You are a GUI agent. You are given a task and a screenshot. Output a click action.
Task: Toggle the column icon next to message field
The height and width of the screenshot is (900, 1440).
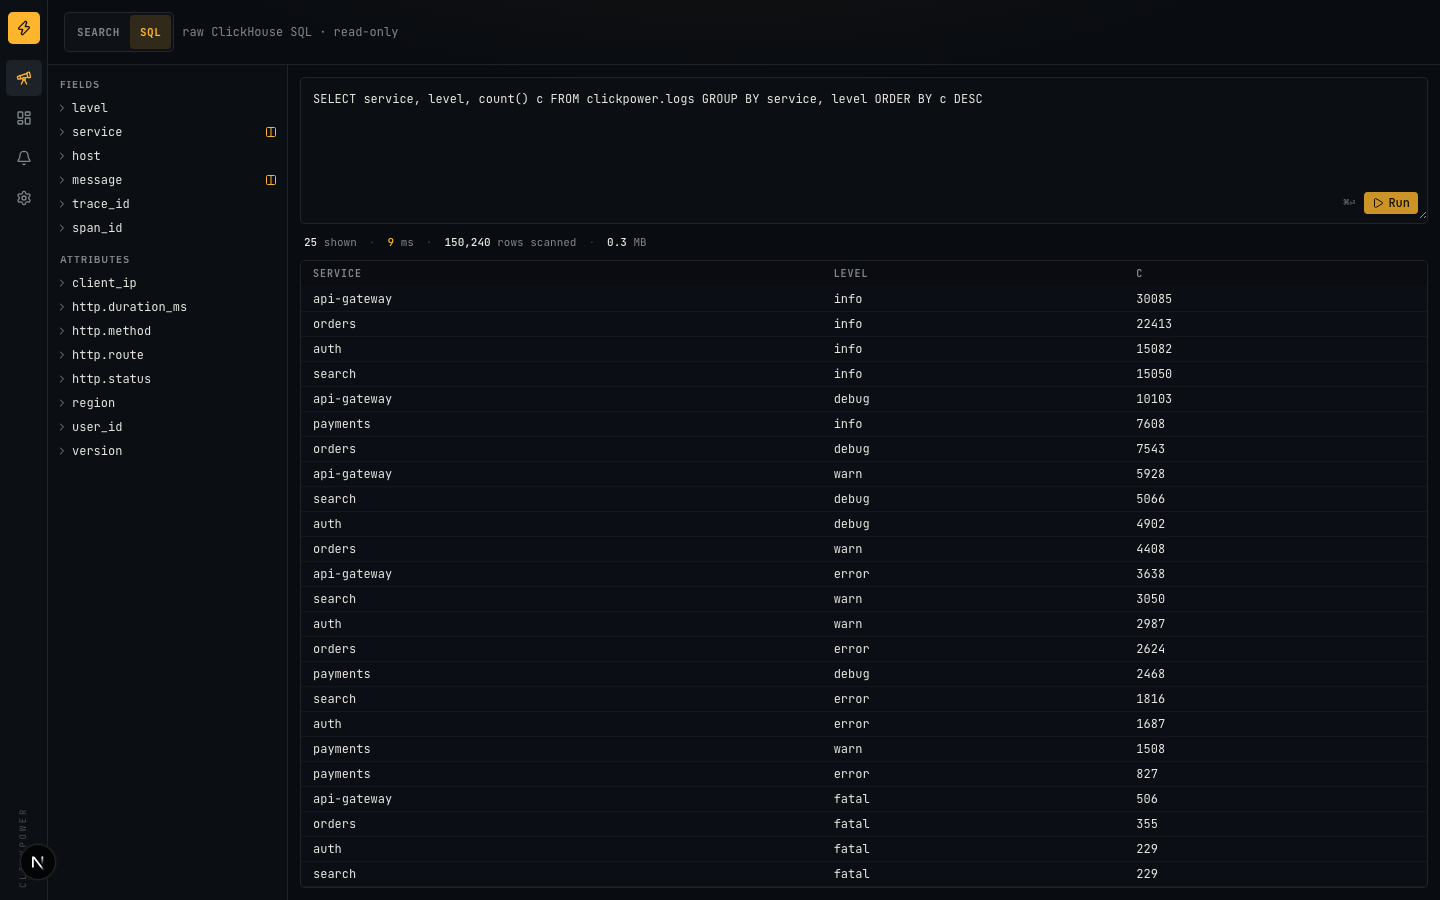click(271, 180)
